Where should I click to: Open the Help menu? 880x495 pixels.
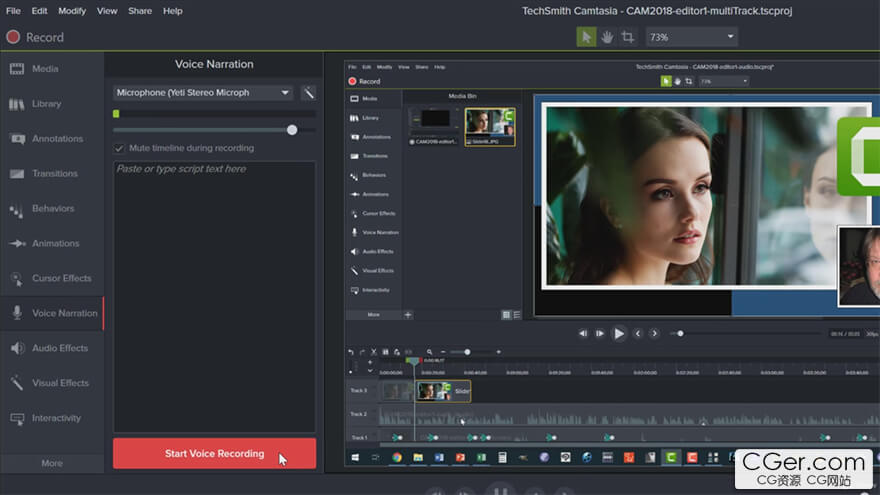click(x=172, y=11)
